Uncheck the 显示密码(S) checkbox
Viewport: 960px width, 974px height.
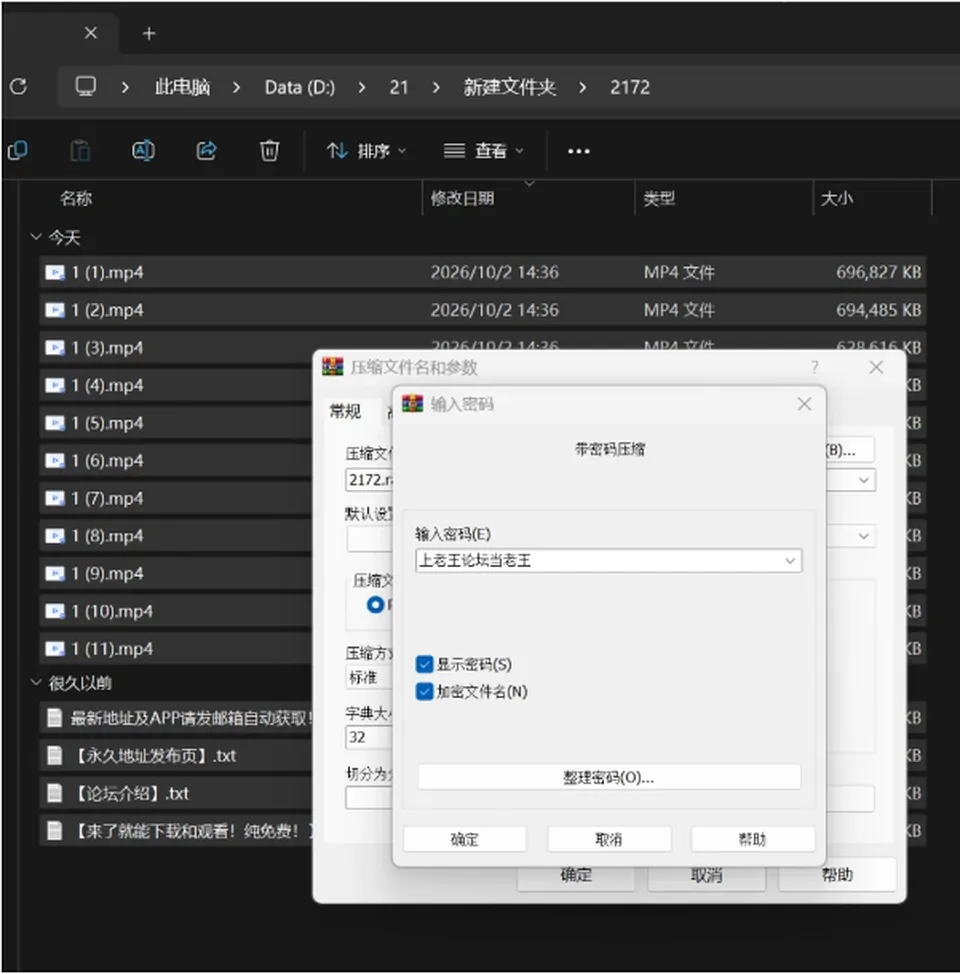(x=424, y=665)
